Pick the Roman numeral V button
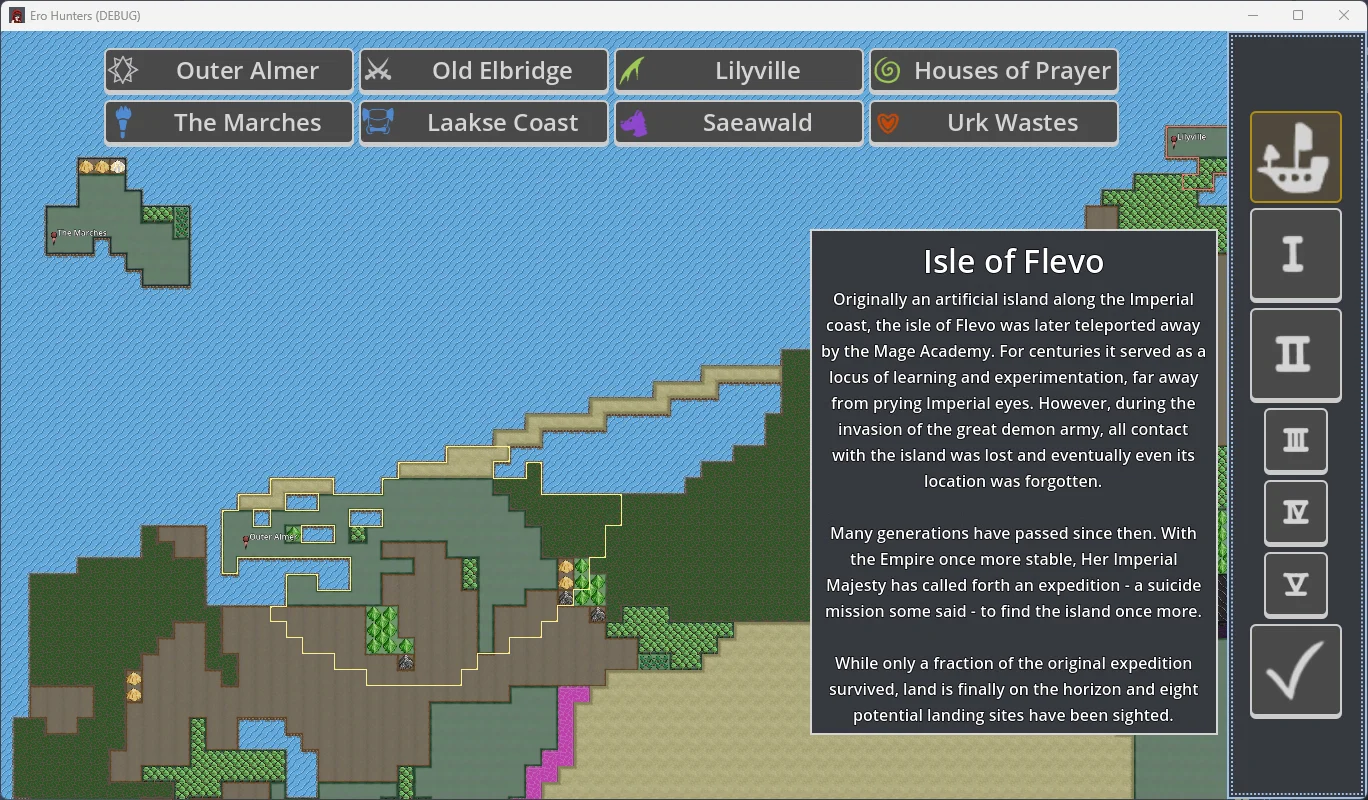This screenshot has height=800, width=1368. coord(1295,584)
